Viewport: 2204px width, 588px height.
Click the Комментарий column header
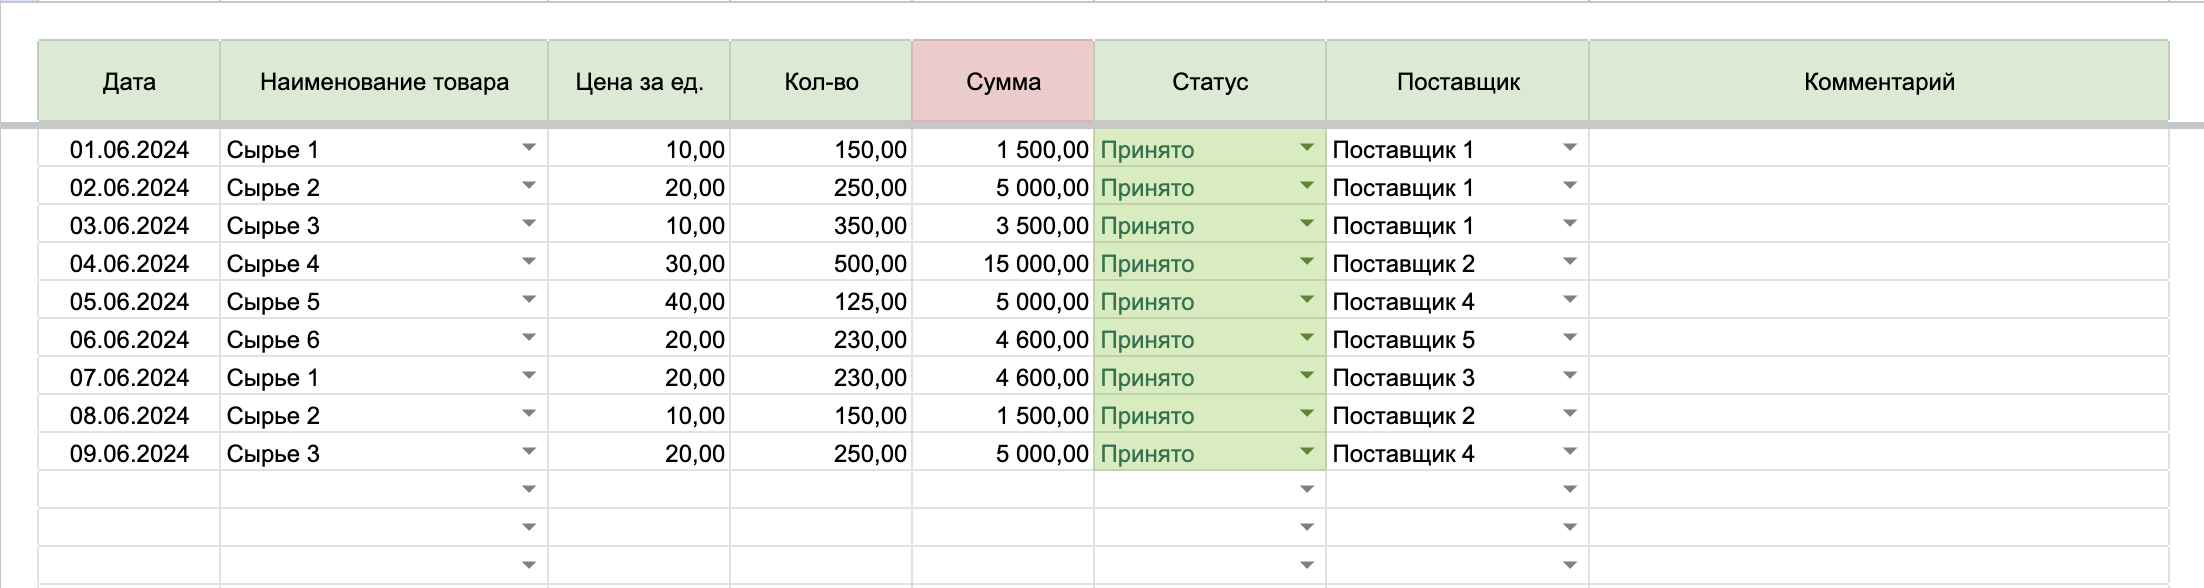(x=1878, y=82)
